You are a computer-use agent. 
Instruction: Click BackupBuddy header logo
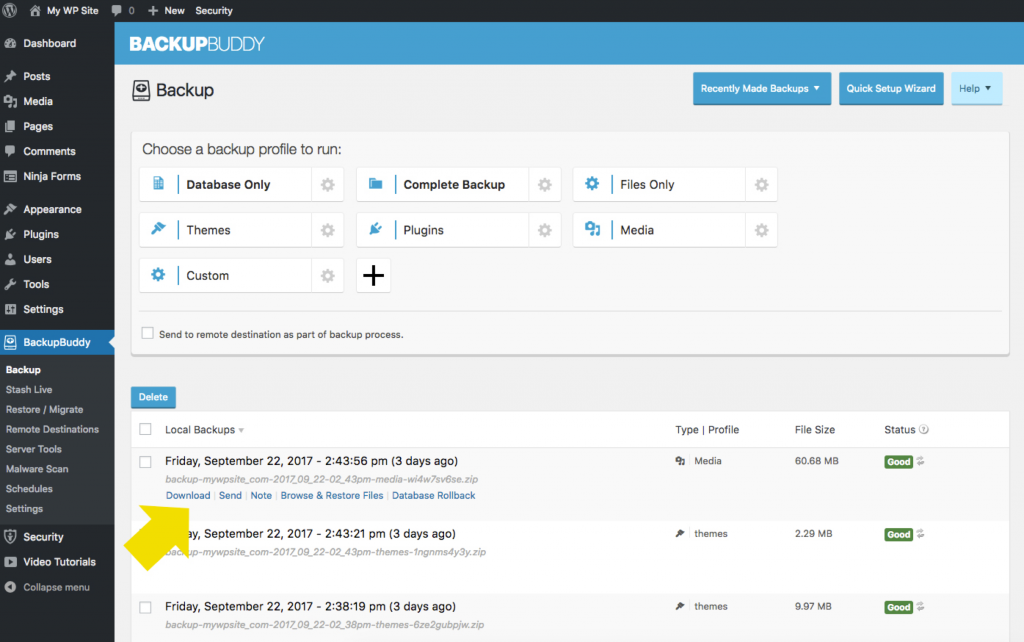pos(197,44)
